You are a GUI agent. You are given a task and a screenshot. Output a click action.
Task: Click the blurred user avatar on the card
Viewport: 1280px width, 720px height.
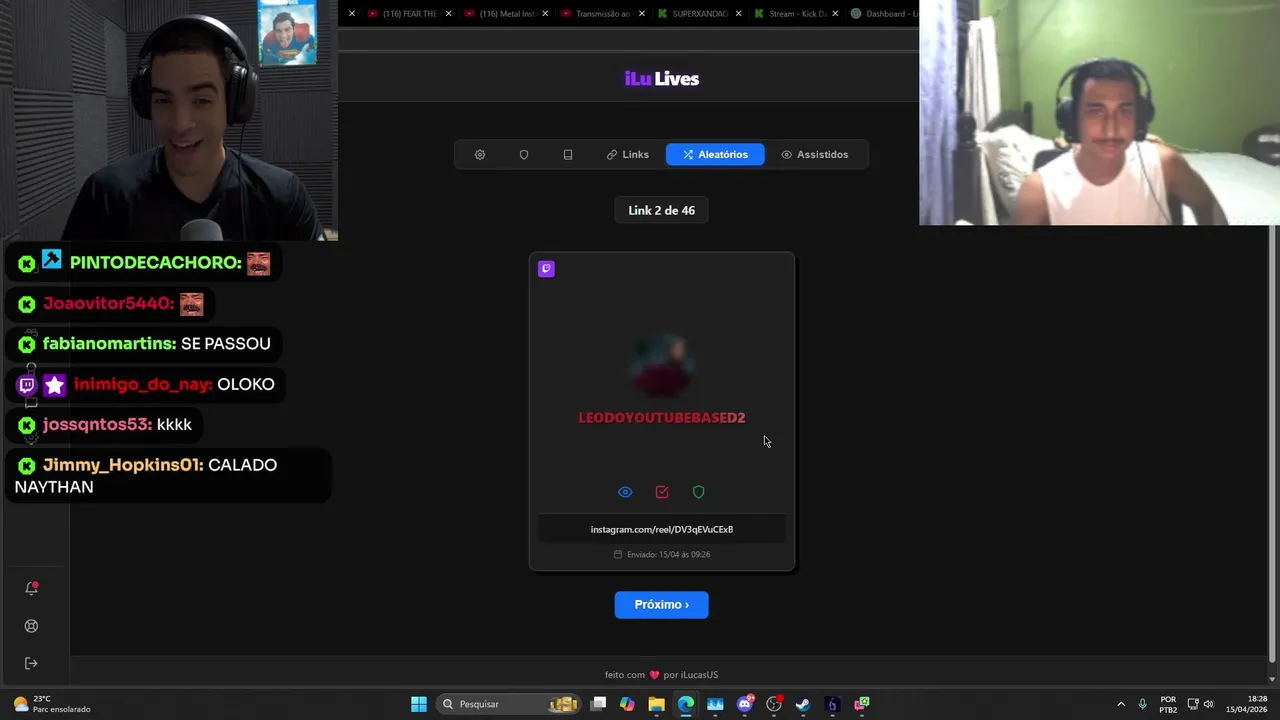click(x=662, y=365)
